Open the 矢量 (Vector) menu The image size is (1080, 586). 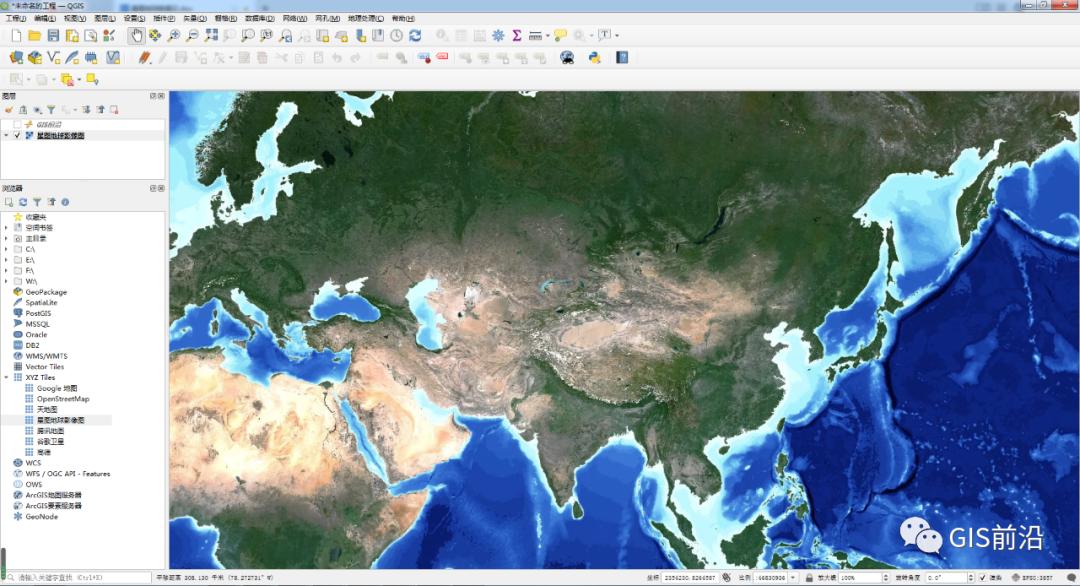pos(195,18)
